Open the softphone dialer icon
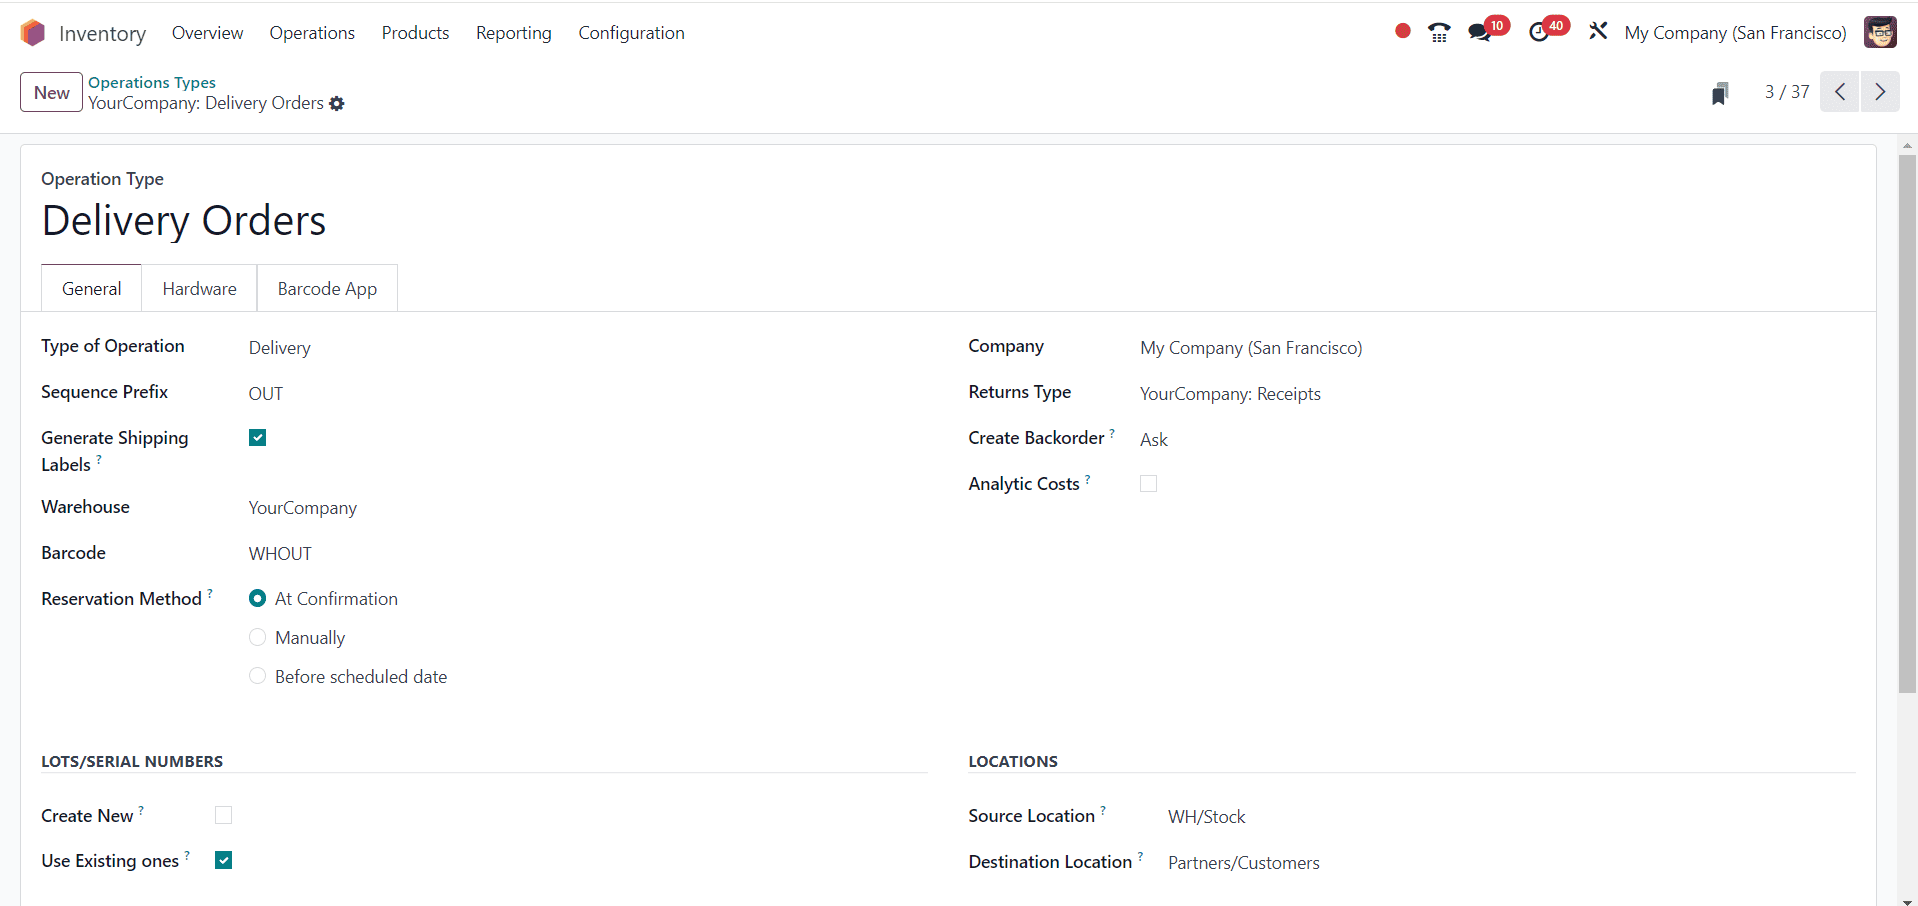The image size is (1918, 906). pos(1439,31)
